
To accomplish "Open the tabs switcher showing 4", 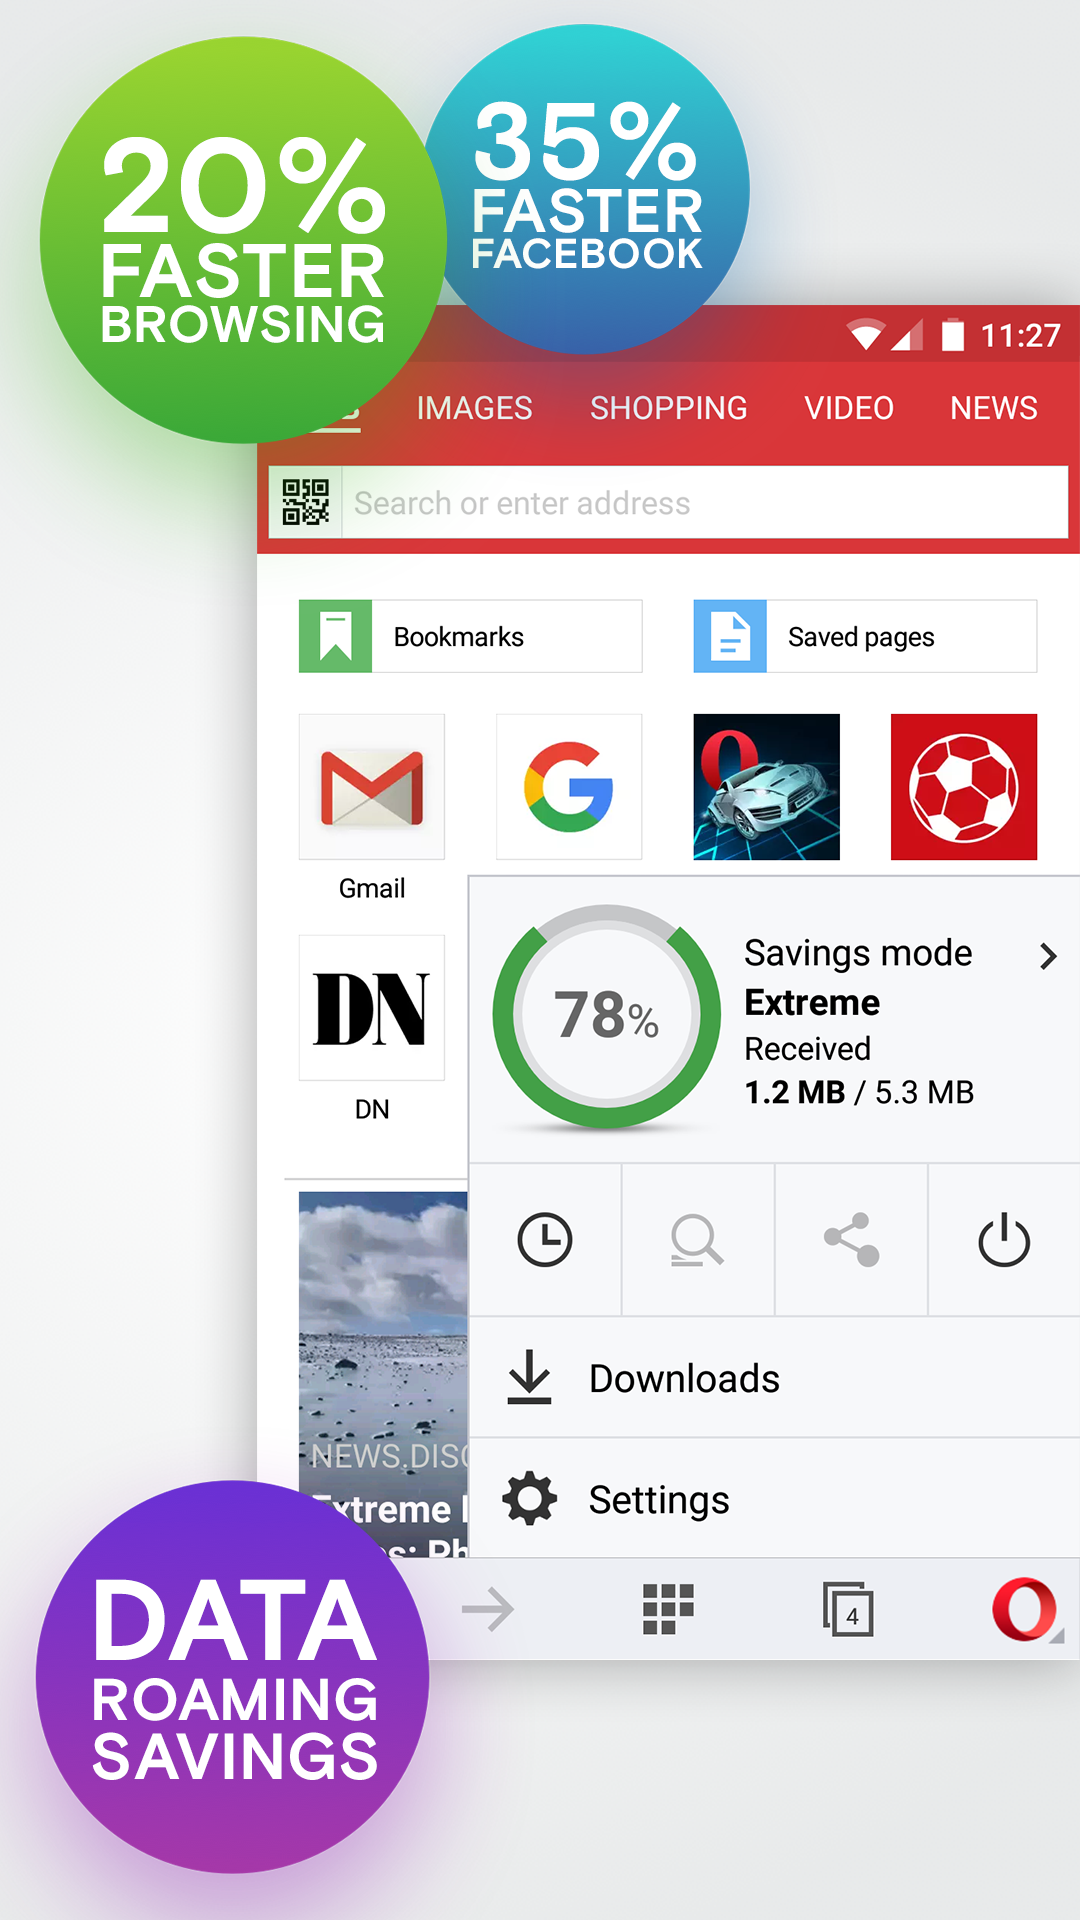I will [x=848, y=1609].
